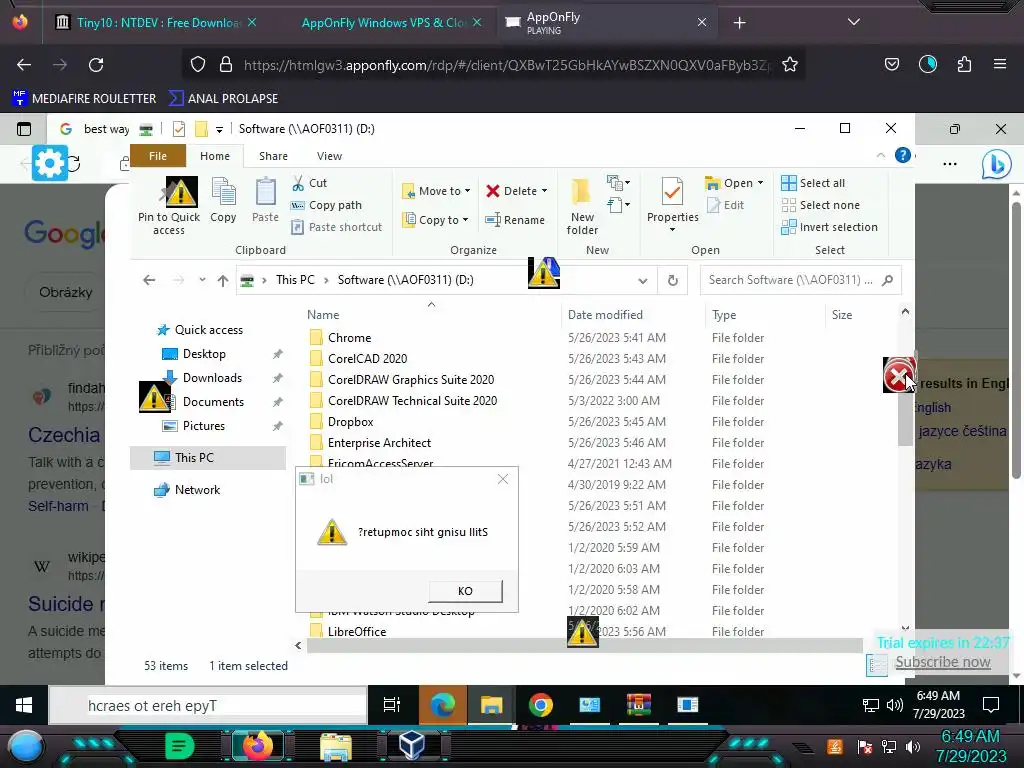
Task: Click the Rename command
Action: [x=515, y=220]
